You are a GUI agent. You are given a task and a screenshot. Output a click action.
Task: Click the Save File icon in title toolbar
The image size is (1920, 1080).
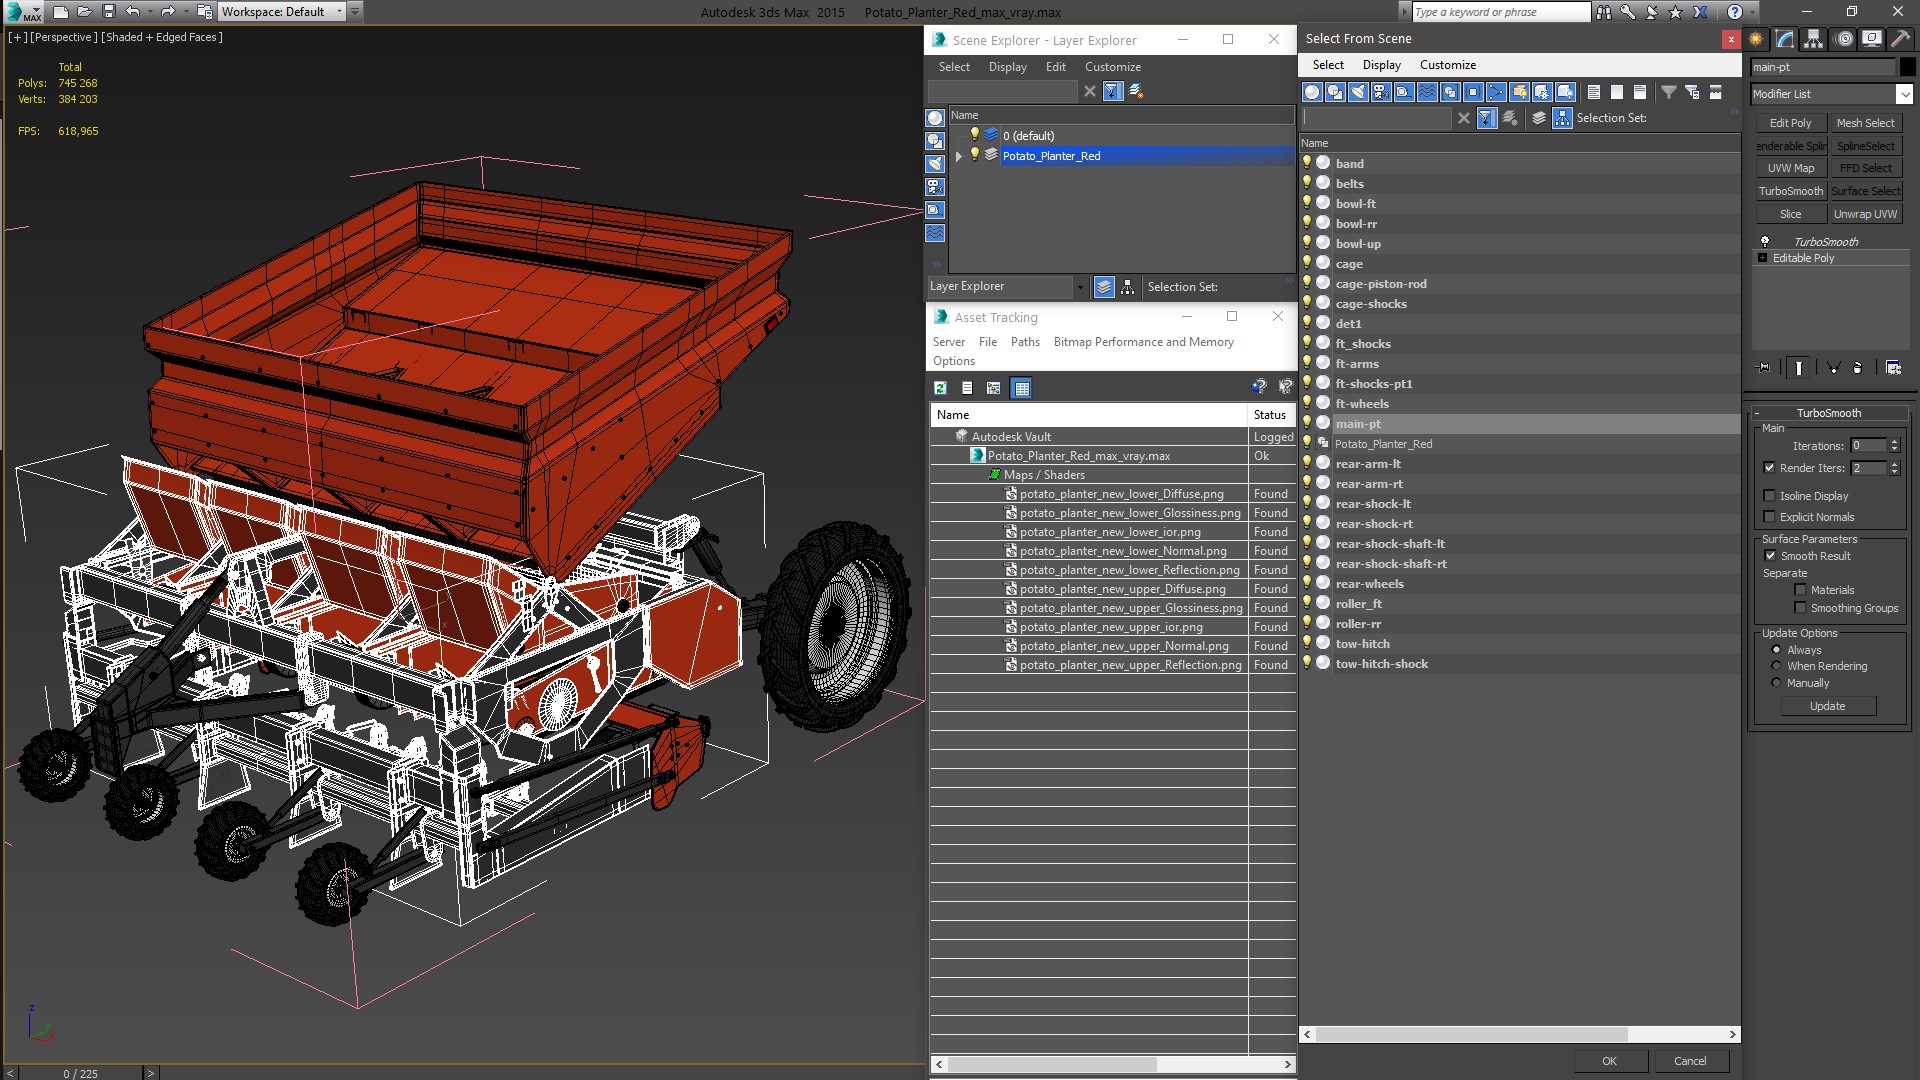(x=109, y=12)
